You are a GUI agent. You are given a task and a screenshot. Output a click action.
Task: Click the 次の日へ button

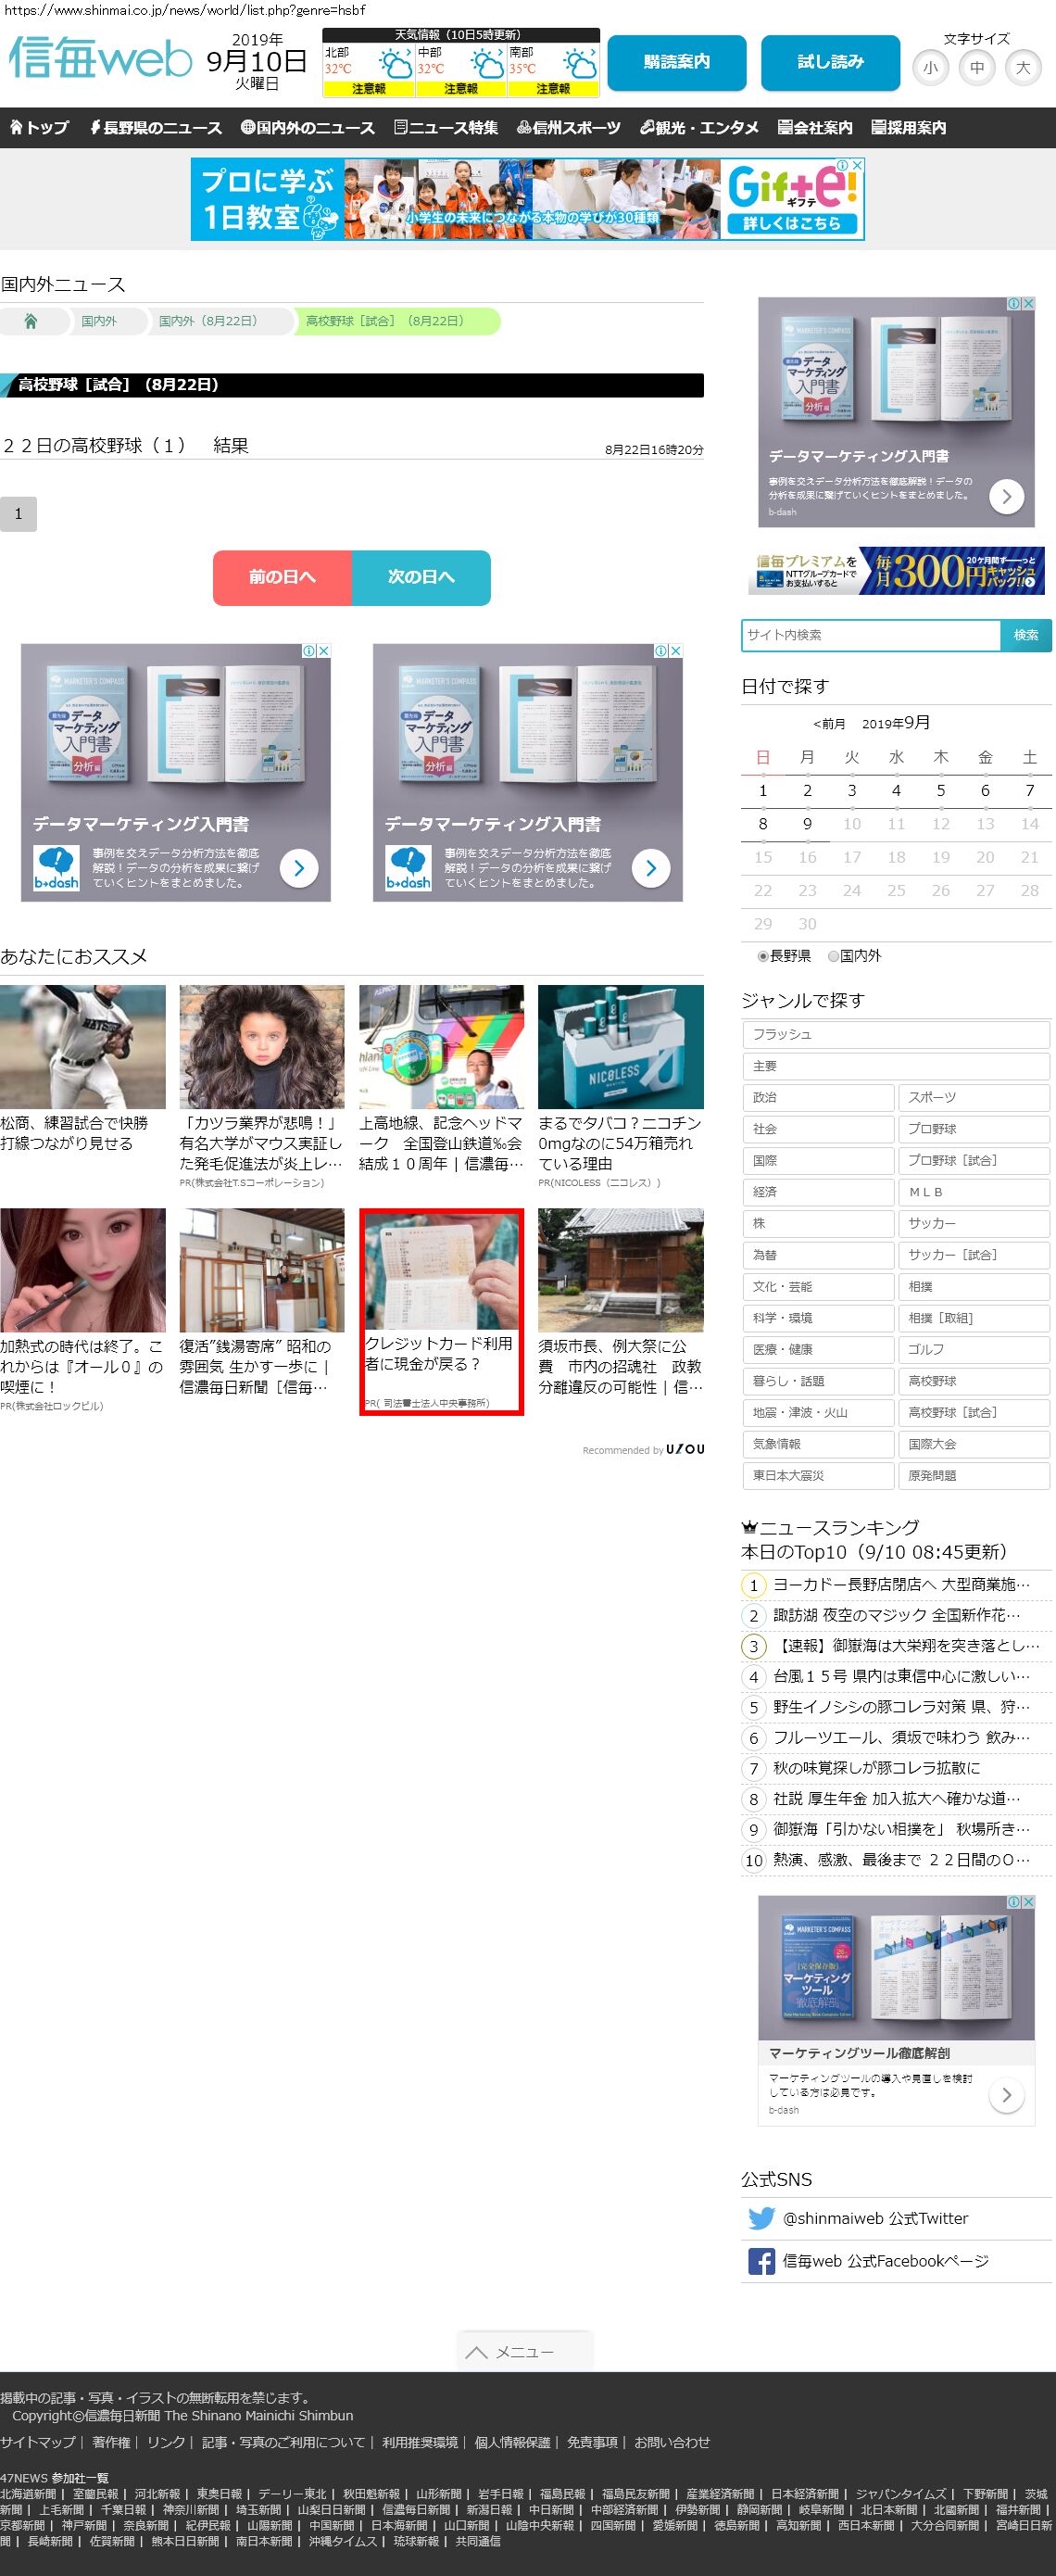[x=421, y=577]
